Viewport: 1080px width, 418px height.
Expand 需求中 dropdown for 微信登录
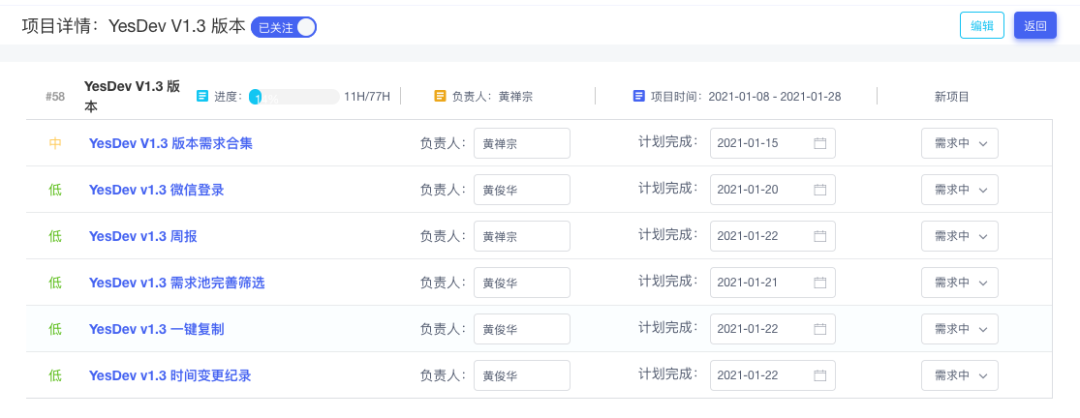point(959,189)
